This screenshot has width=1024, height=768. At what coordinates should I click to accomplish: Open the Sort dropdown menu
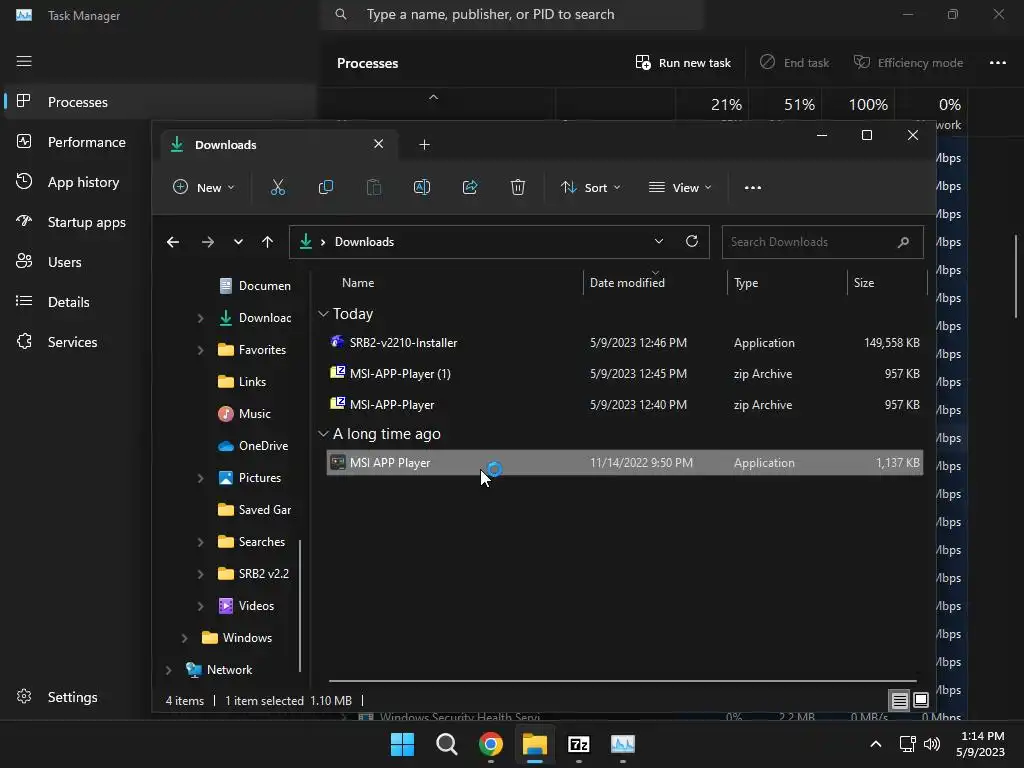point(590,187)
